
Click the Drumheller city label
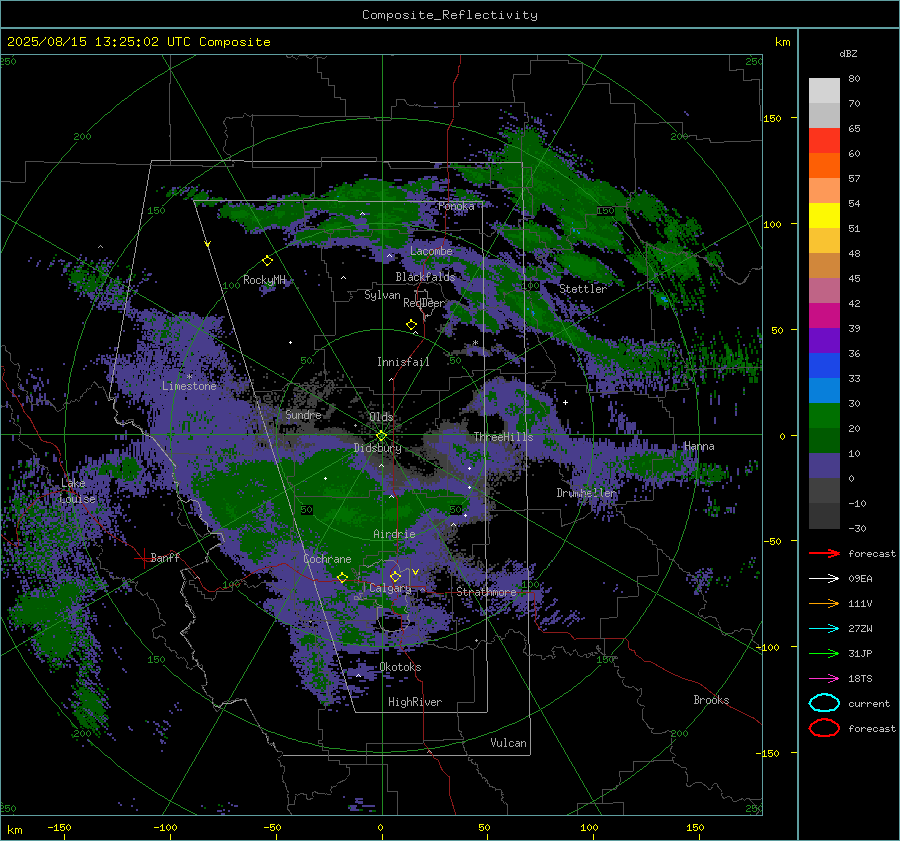[586, 493]
